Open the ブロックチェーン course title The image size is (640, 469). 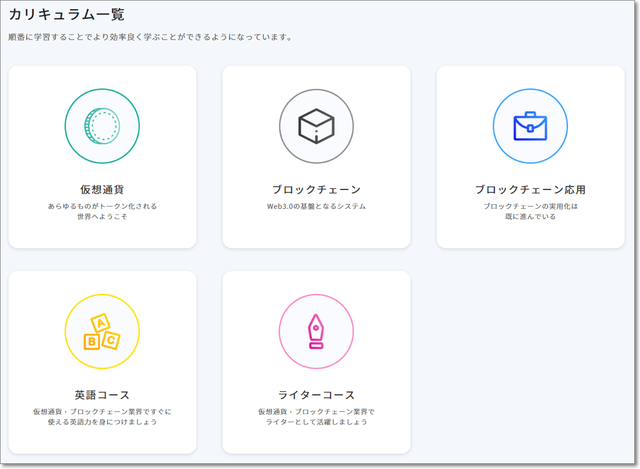tap(316, 189)
